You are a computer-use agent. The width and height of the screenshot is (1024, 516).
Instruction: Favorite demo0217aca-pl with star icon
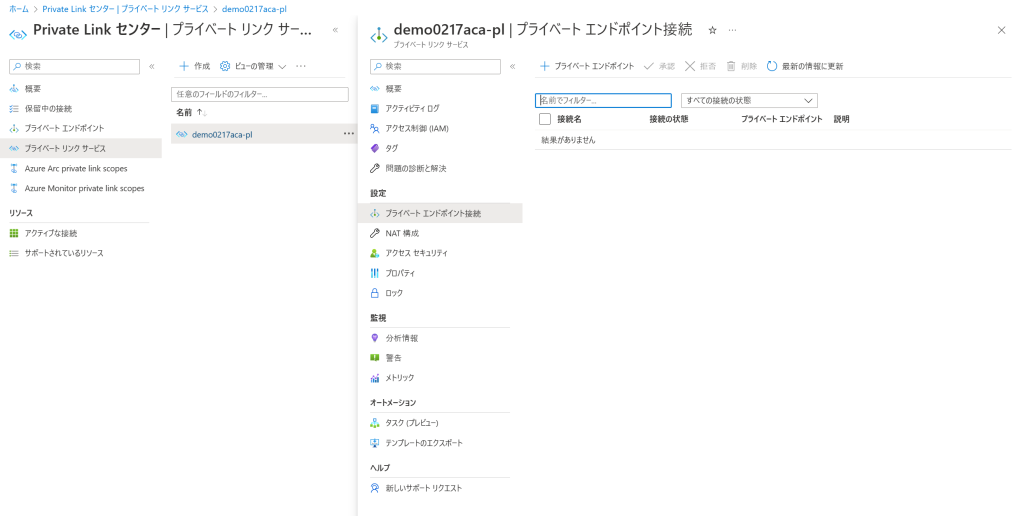712,30
